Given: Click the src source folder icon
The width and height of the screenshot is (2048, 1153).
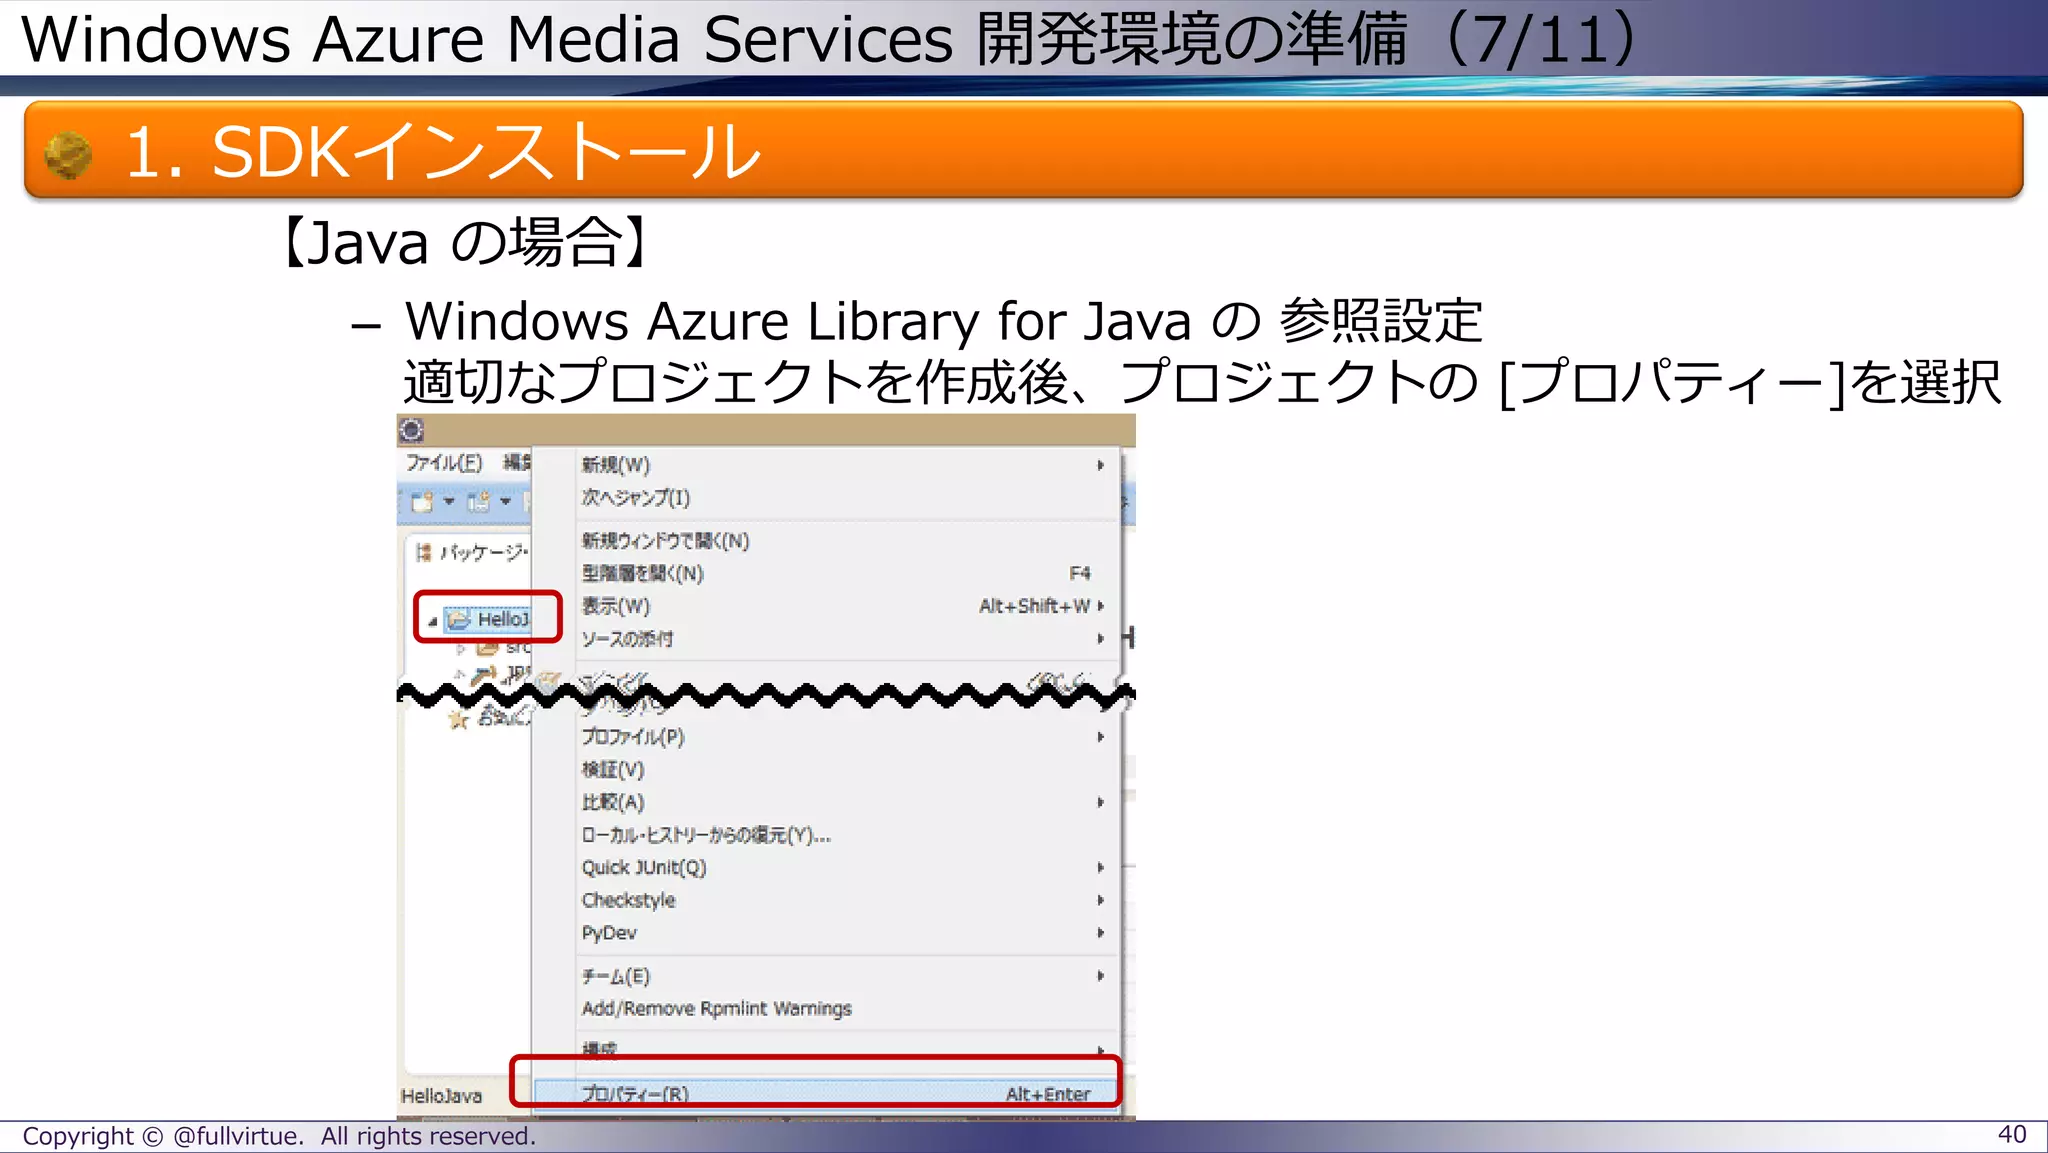Looking at the screenshot, I should pos(487,648).
